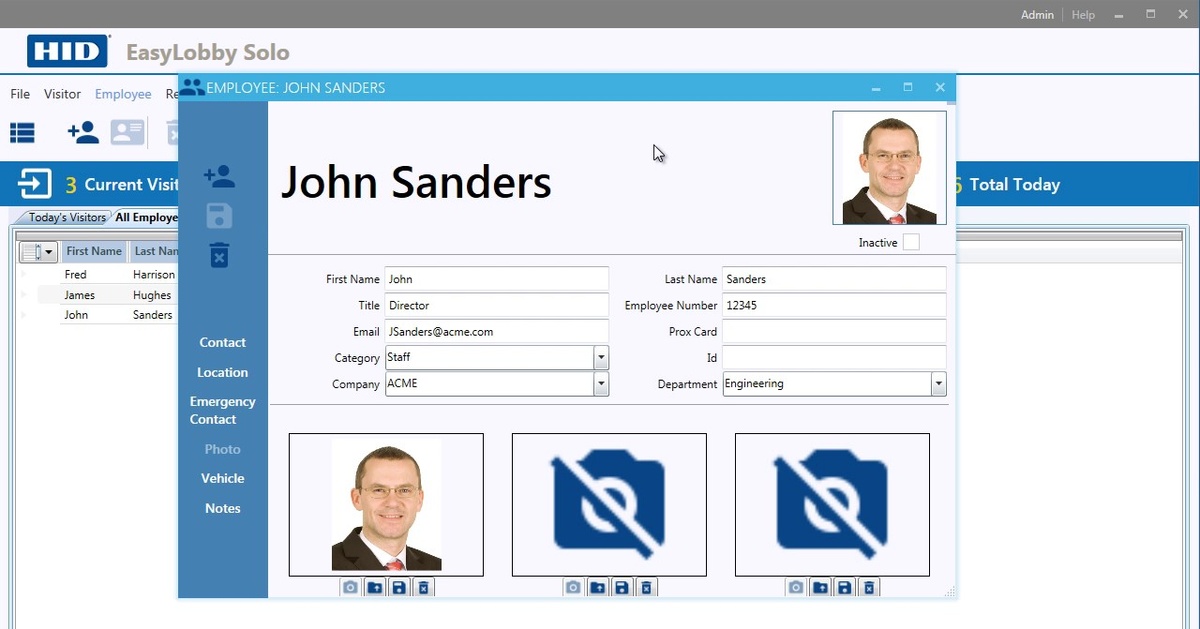1200x629 pixels.
Task: Select the Sanders cell in employee list
Action: pos(153,315)
